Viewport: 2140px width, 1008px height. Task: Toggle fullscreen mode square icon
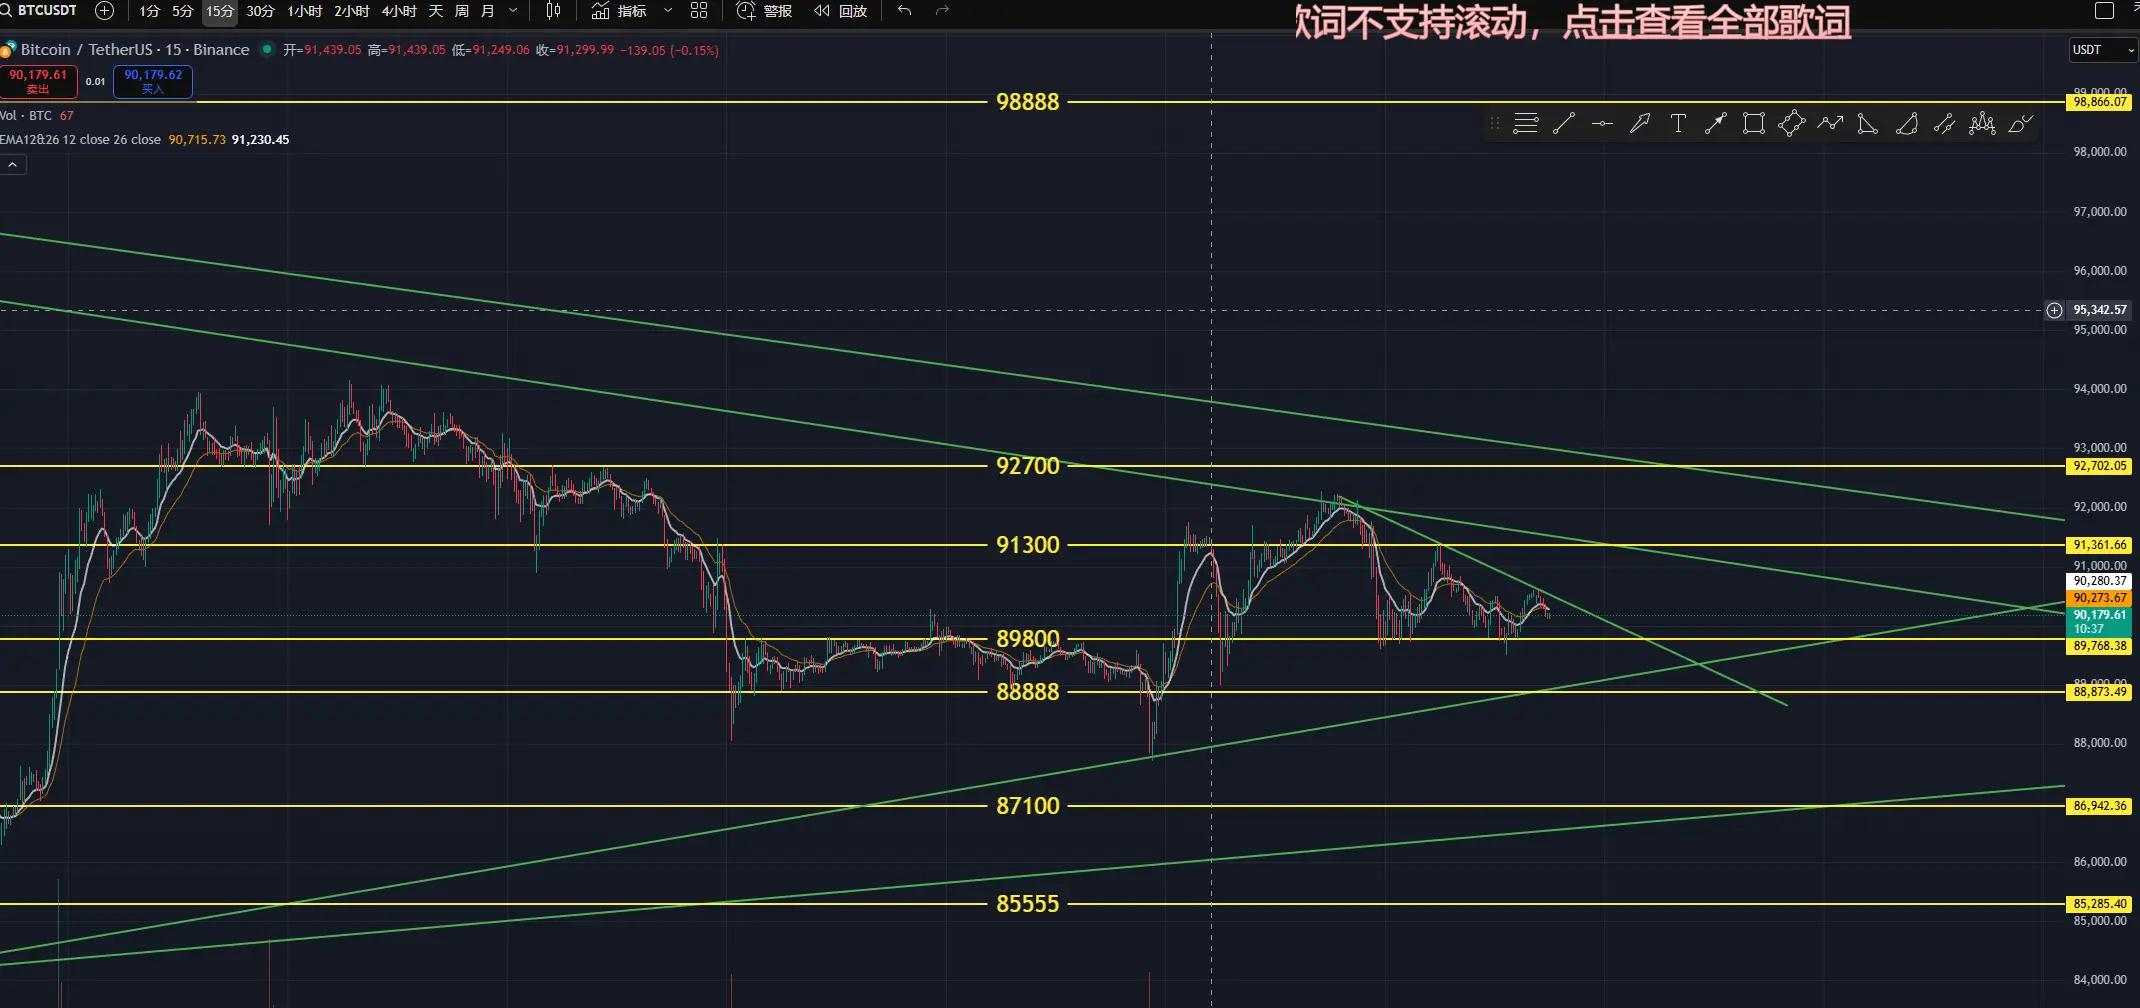[2104, 11]
